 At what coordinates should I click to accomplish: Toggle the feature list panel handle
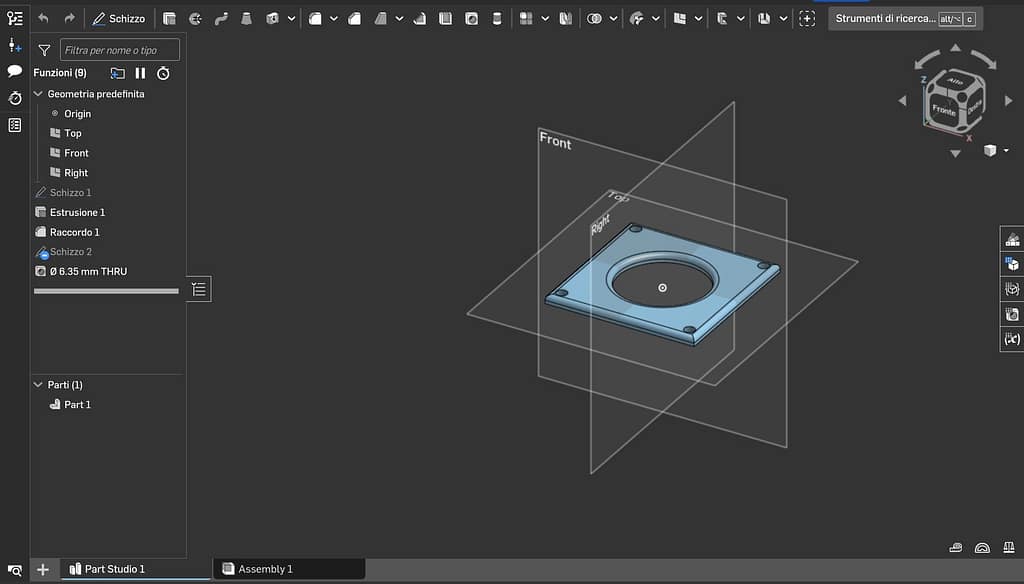coord(199,289)
